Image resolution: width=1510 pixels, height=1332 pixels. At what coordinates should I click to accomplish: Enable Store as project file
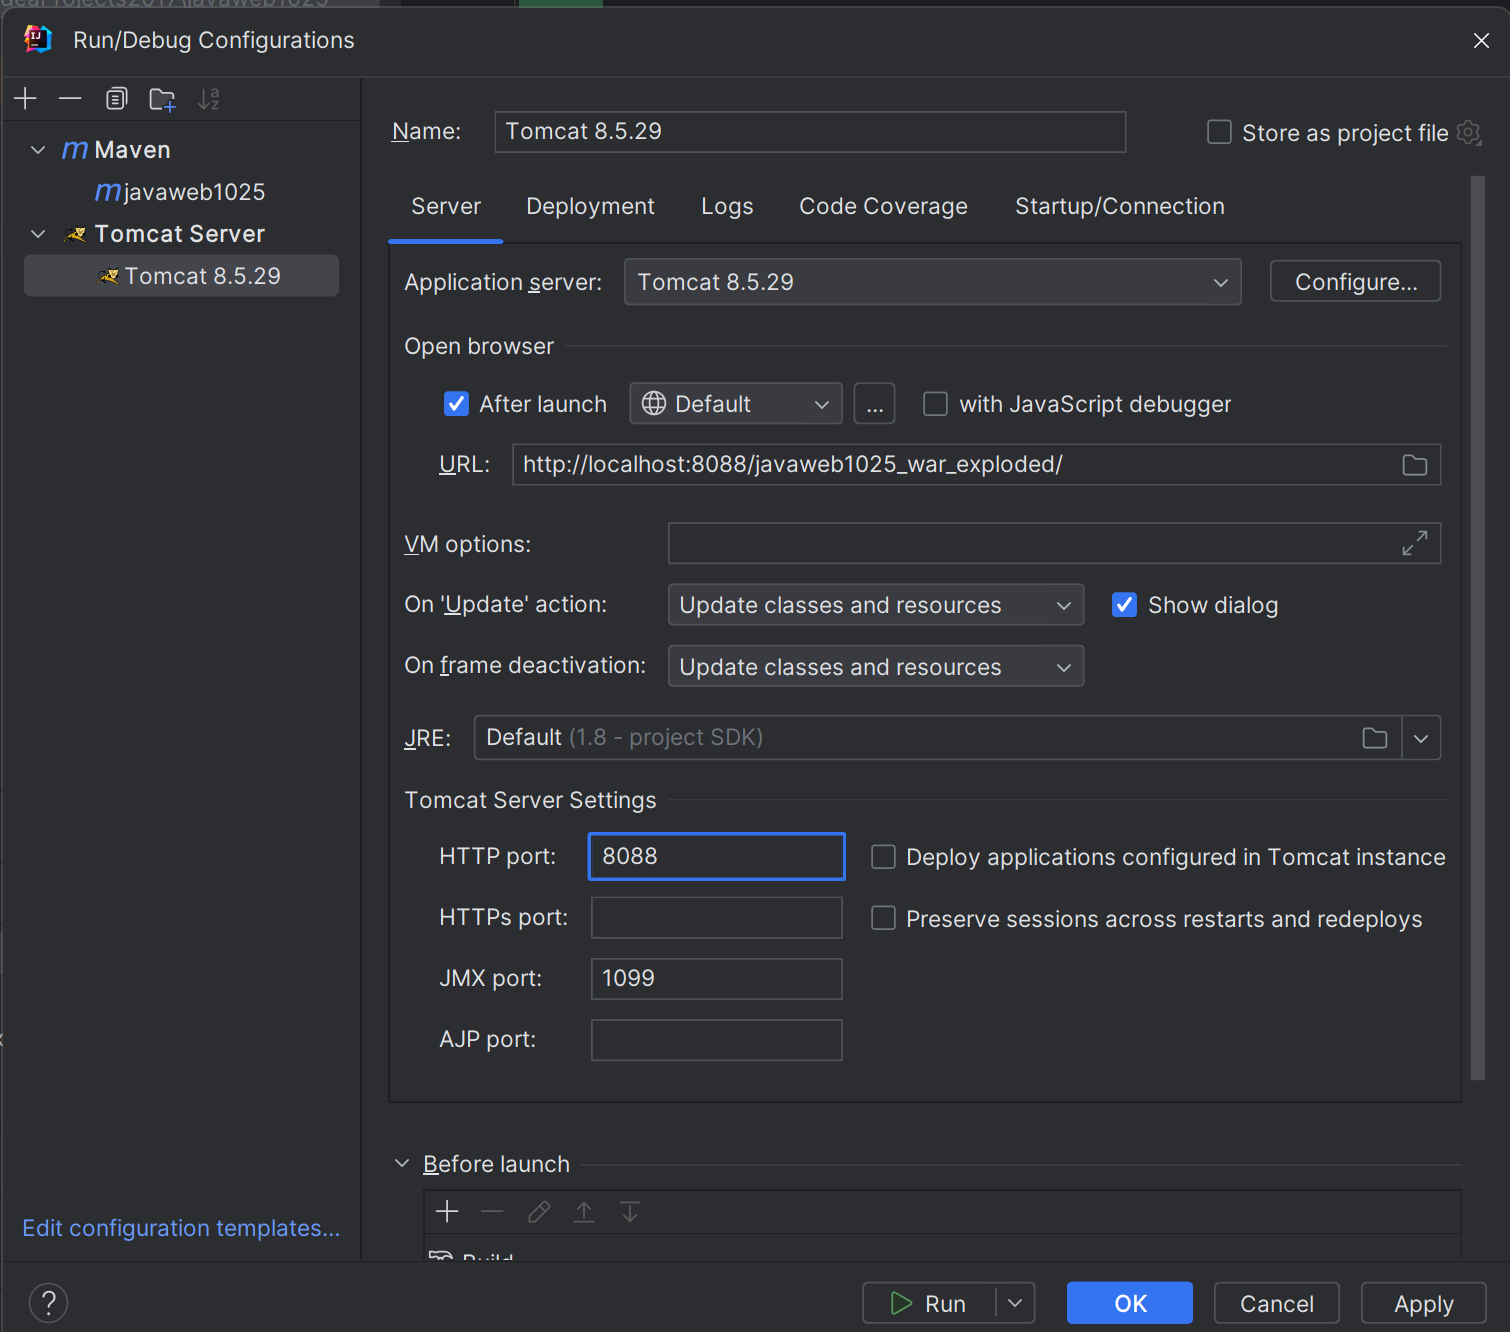click(x=1219, y=132)
